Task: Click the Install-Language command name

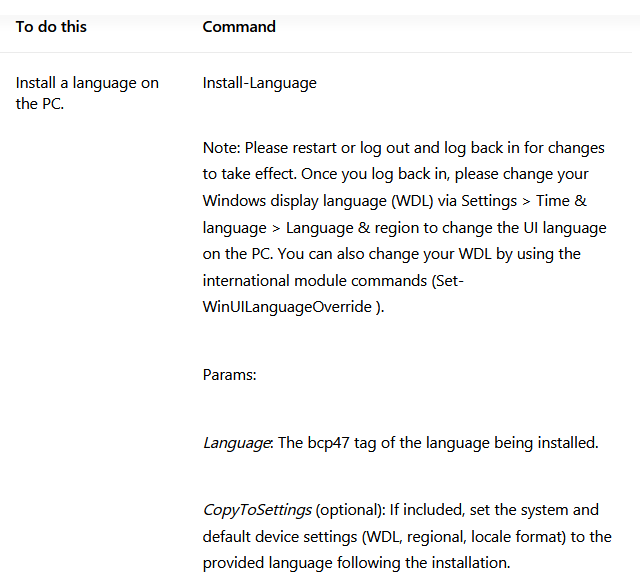Action: click(260, 83)
